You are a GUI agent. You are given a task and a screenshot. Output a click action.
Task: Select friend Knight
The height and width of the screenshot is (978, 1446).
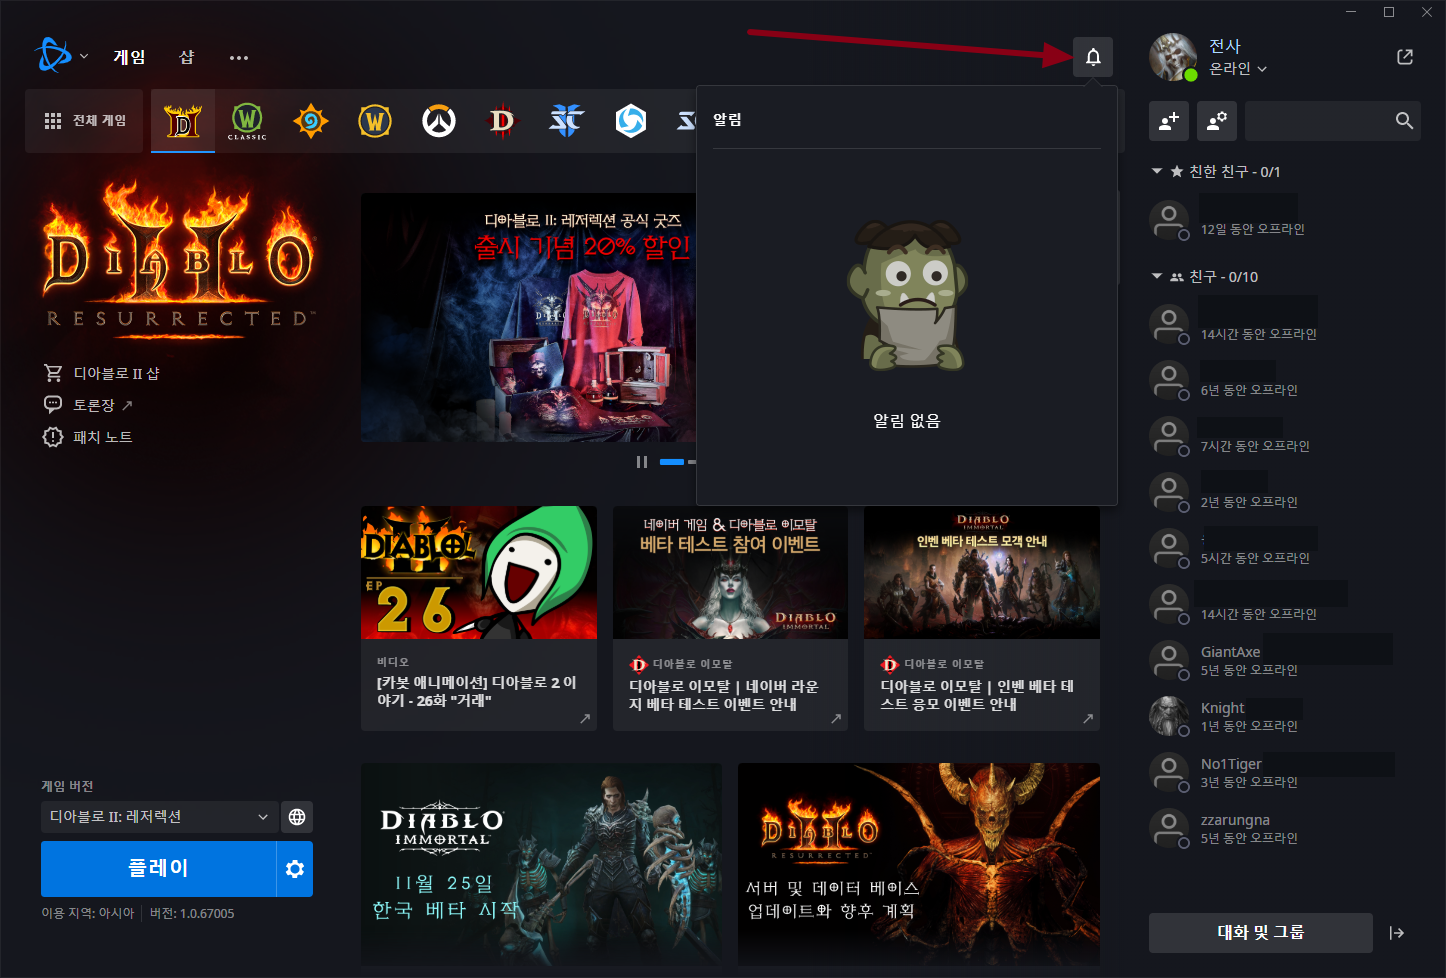click(x=1285, y=717)
